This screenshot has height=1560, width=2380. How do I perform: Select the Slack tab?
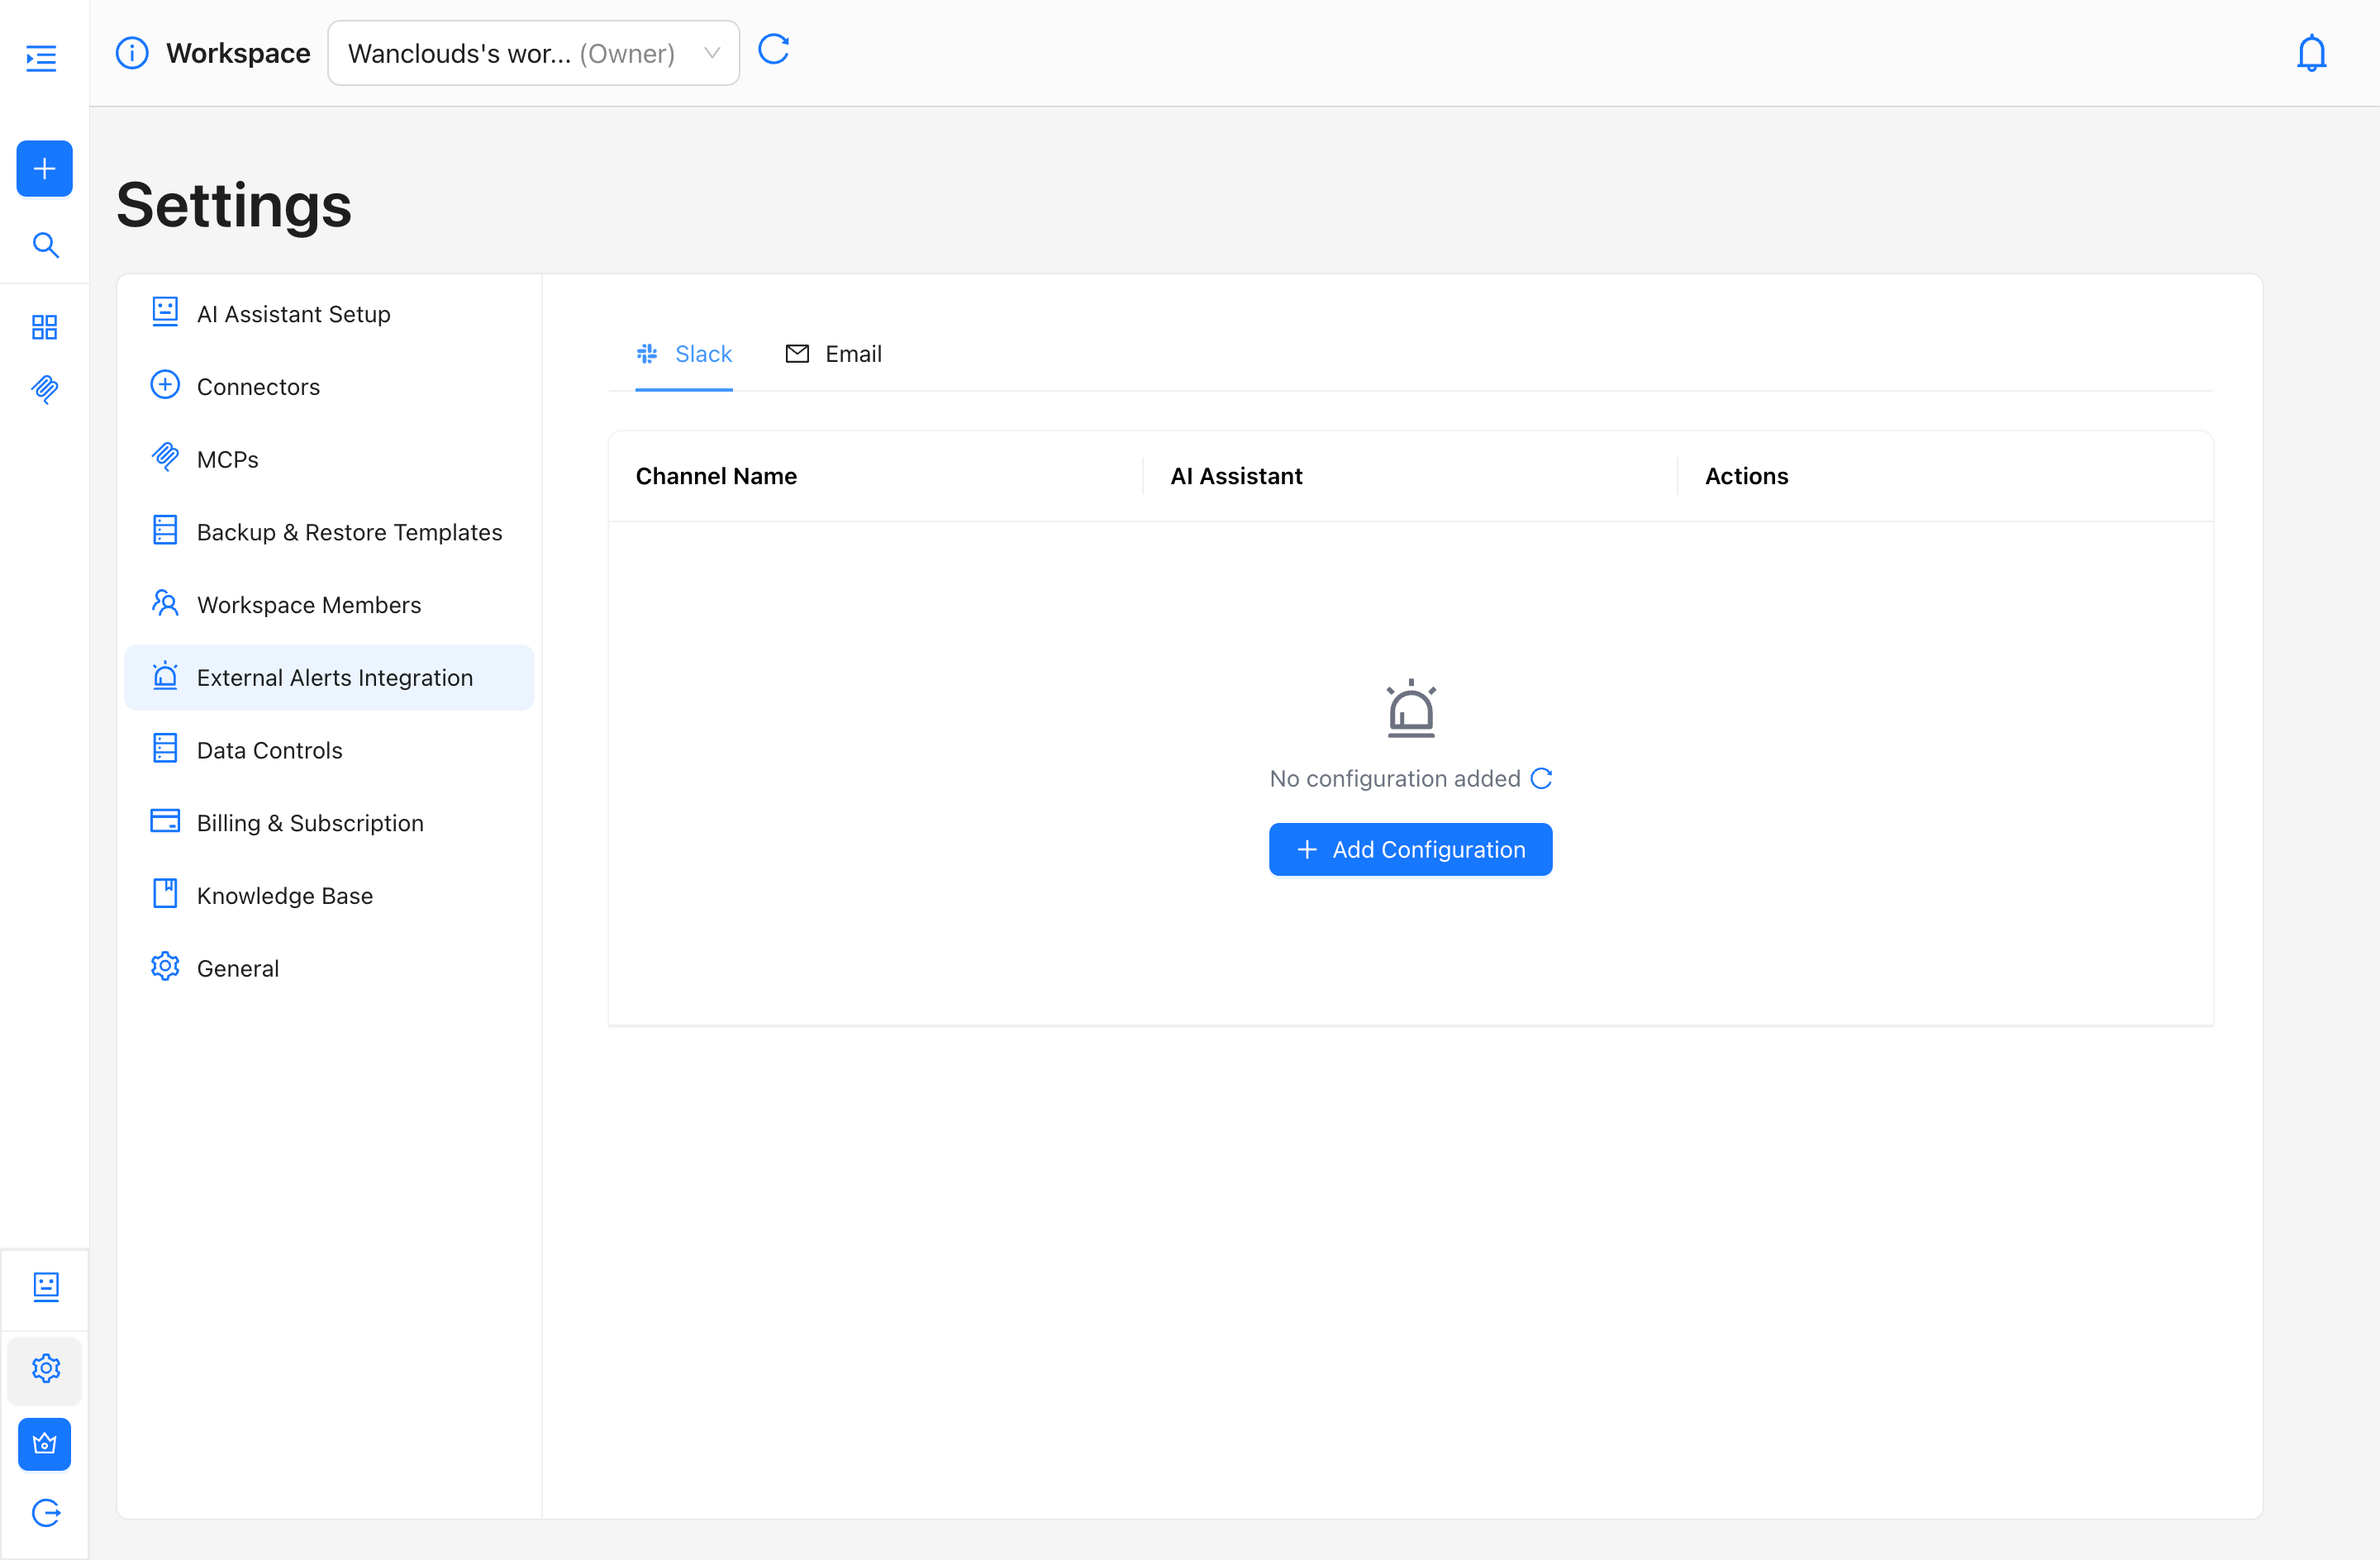tap(684, 354)
